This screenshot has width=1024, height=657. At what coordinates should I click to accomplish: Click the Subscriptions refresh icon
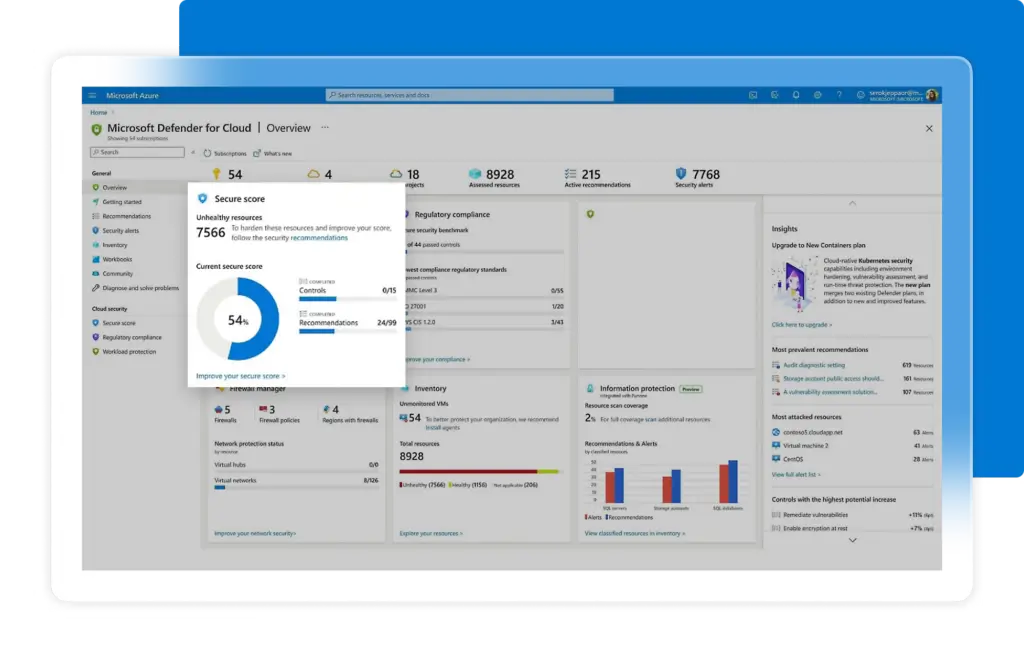pos(207,153)
